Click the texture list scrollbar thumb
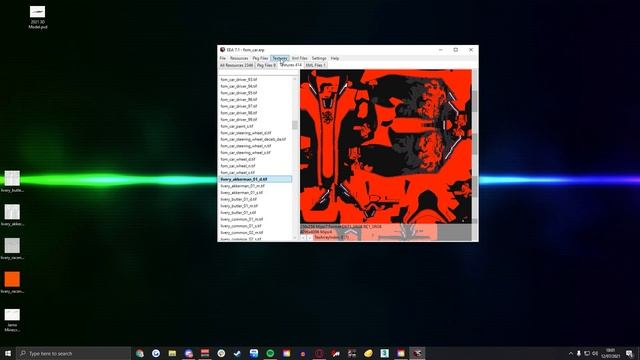The width and height of the screenshot is (640, 360). (295, 125)
